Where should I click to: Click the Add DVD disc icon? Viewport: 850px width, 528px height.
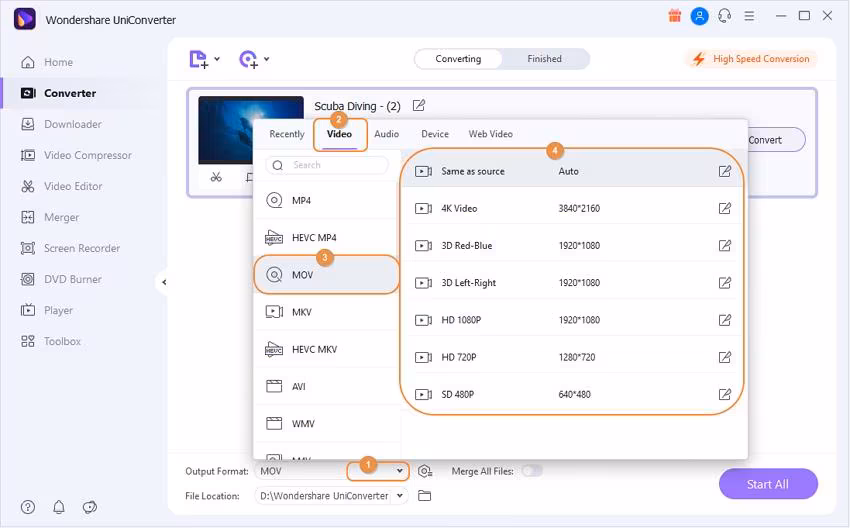248,59
